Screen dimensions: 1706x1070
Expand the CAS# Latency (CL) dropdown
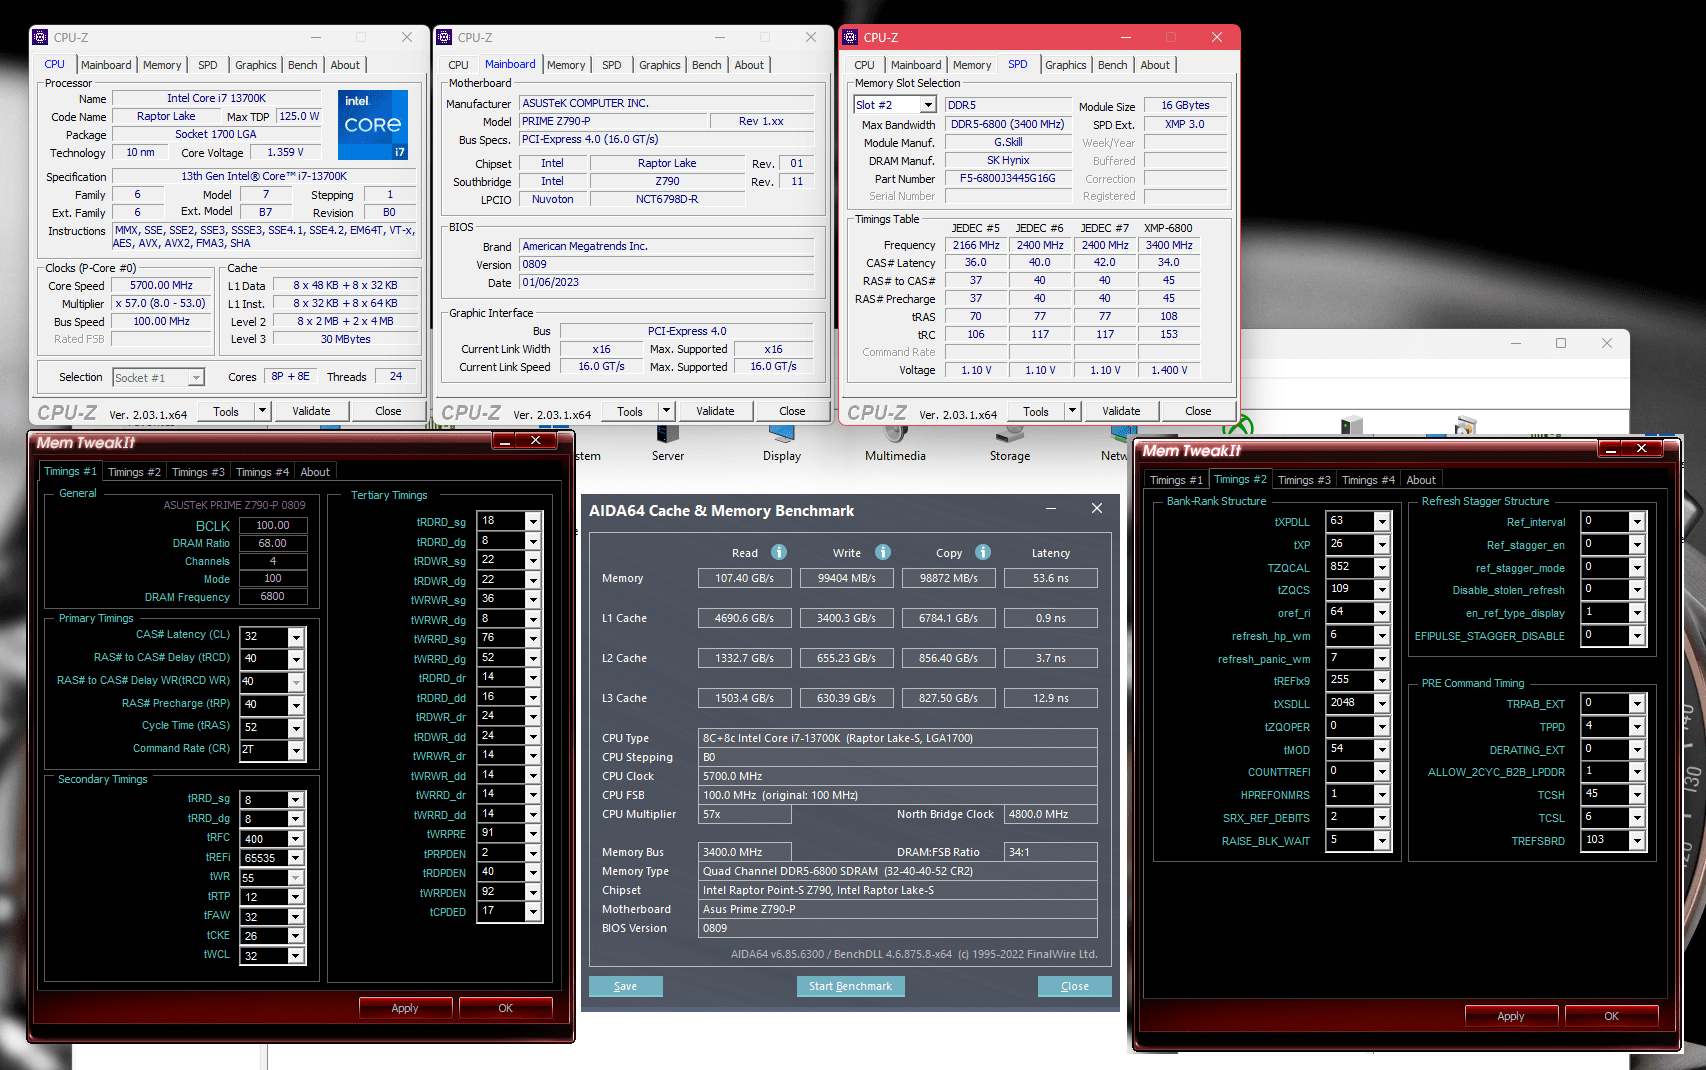(x=296, y=637)
